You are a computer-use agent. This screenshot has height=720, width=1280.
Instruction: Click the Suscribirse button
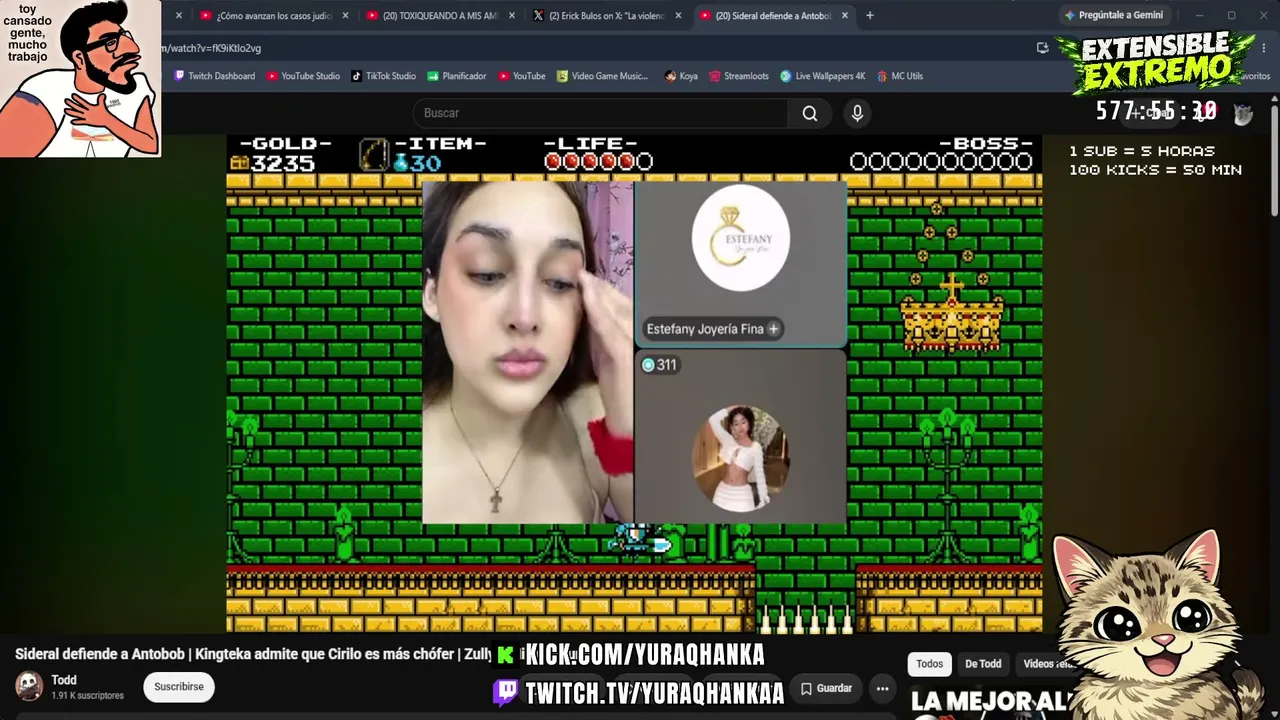179,687
